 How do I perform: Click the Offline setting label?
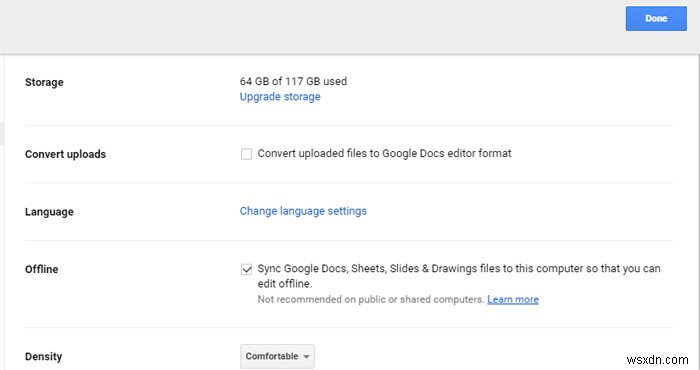(42, 269)
